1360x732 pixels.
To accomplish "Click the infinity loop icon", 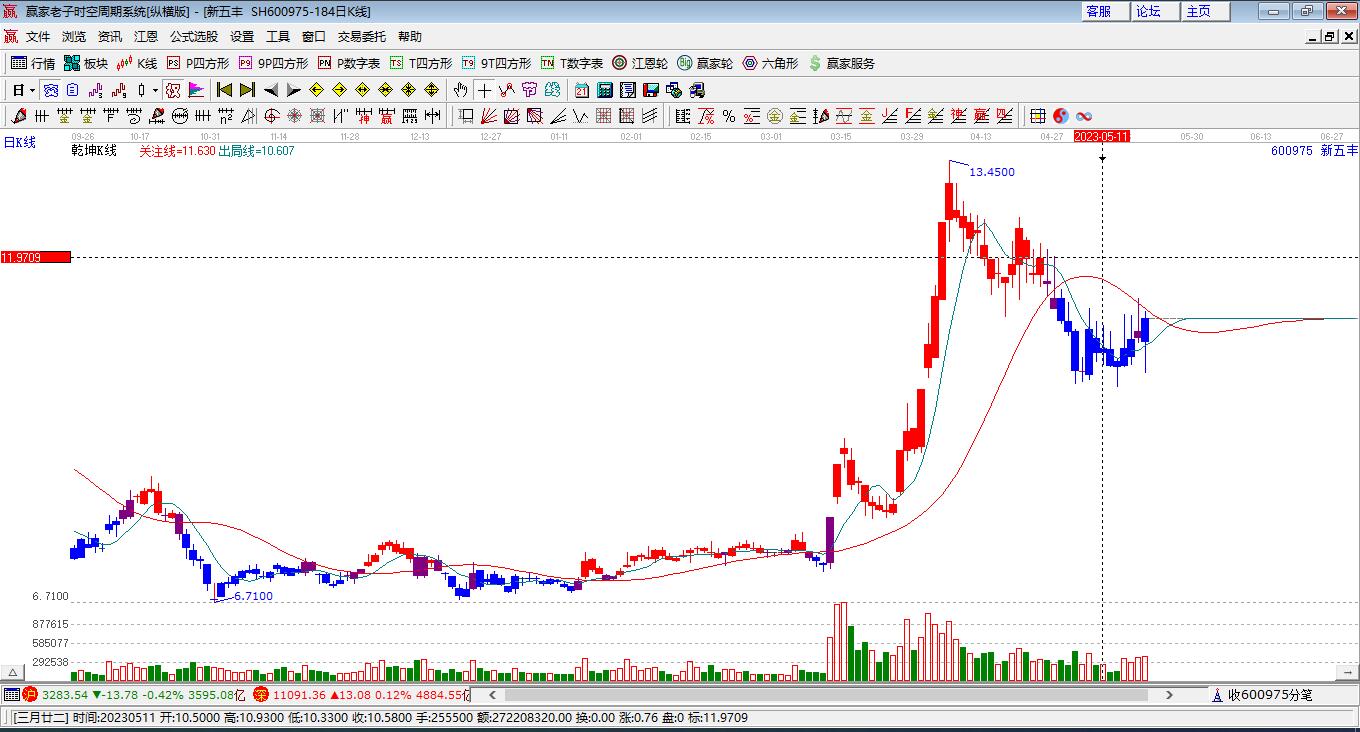I will point(1083,116).
